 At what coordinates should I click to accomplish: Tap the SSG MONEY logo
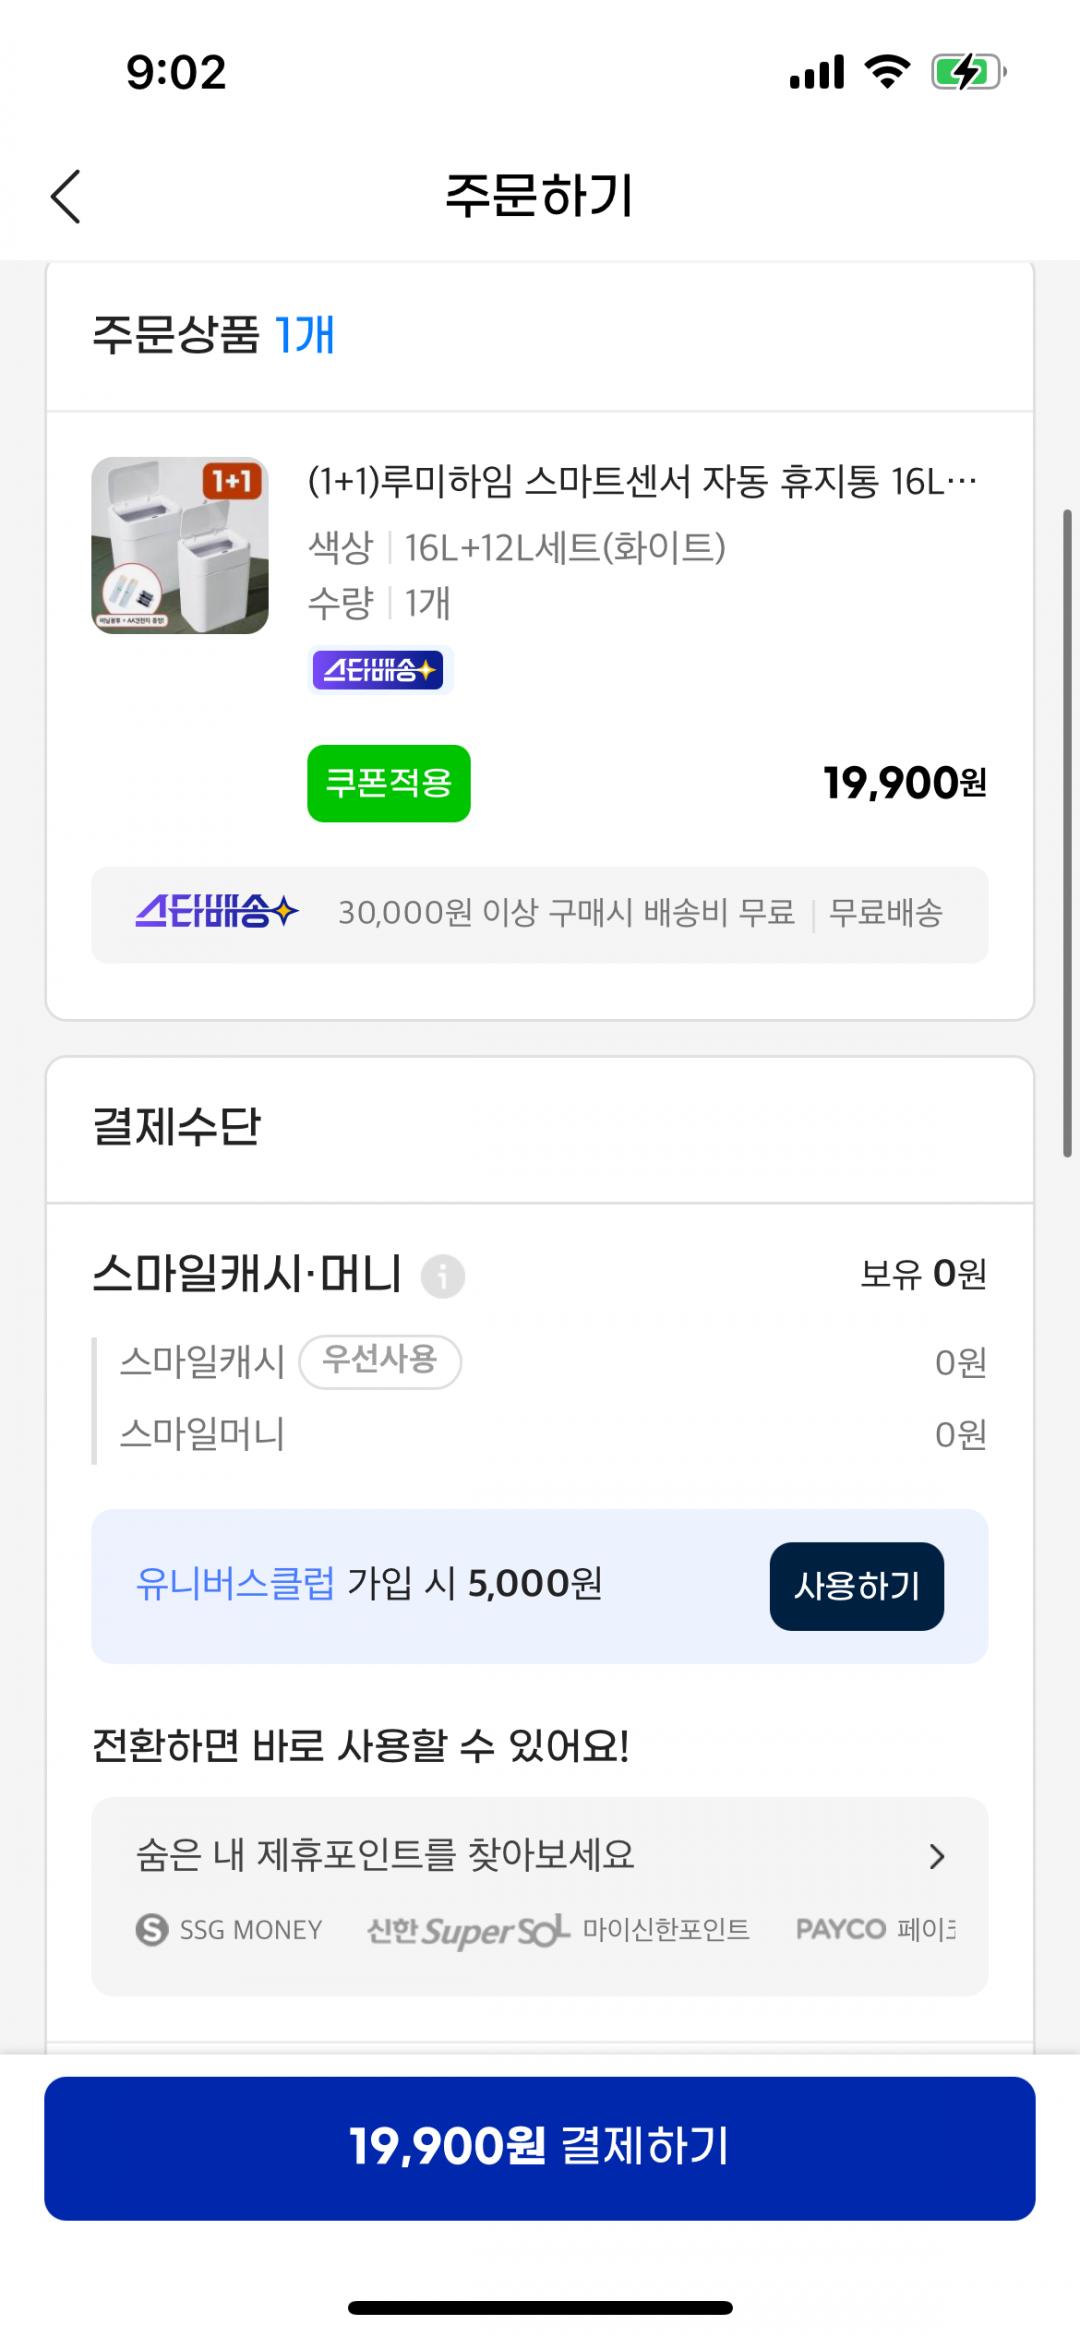pyautogui.click(x=230, y=1929)
